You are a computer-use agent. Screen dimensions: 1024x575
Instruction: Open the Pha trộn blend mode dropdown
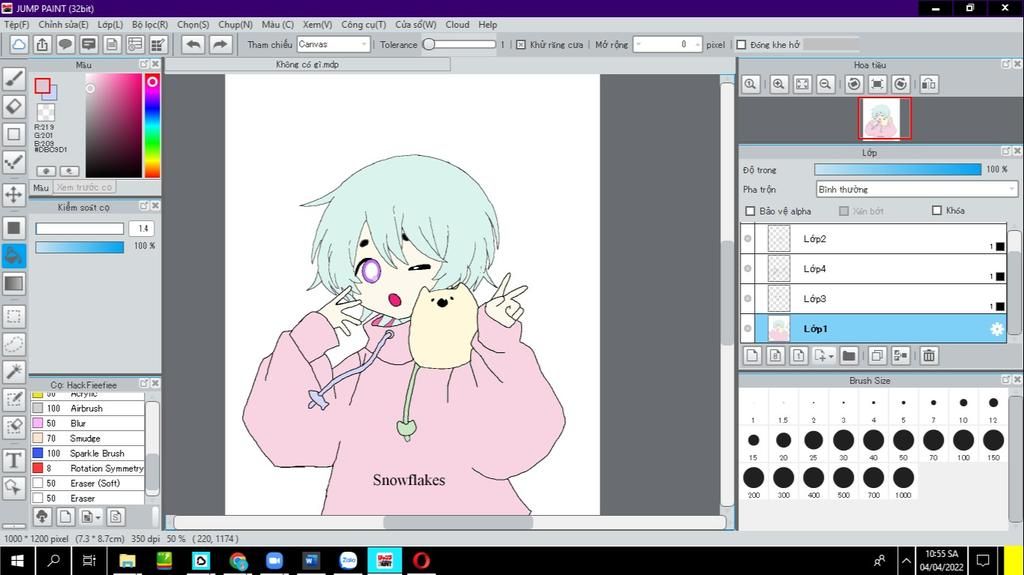click(916, 189)
